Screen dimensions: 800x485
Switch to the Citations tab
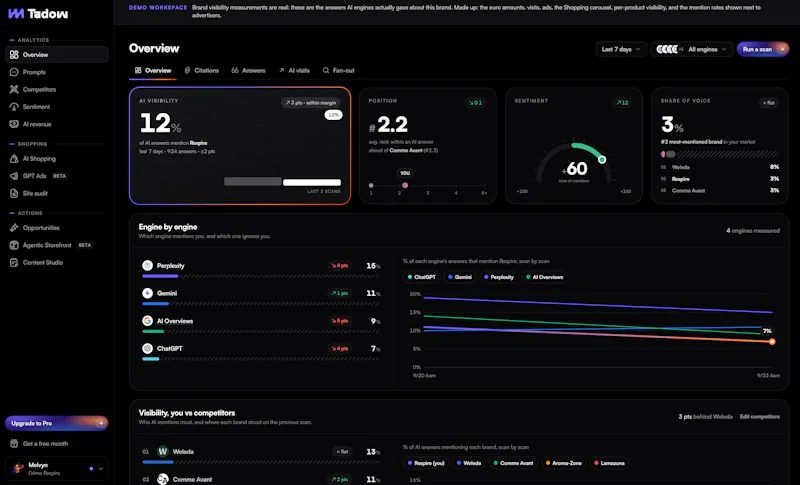click(202, 70)
